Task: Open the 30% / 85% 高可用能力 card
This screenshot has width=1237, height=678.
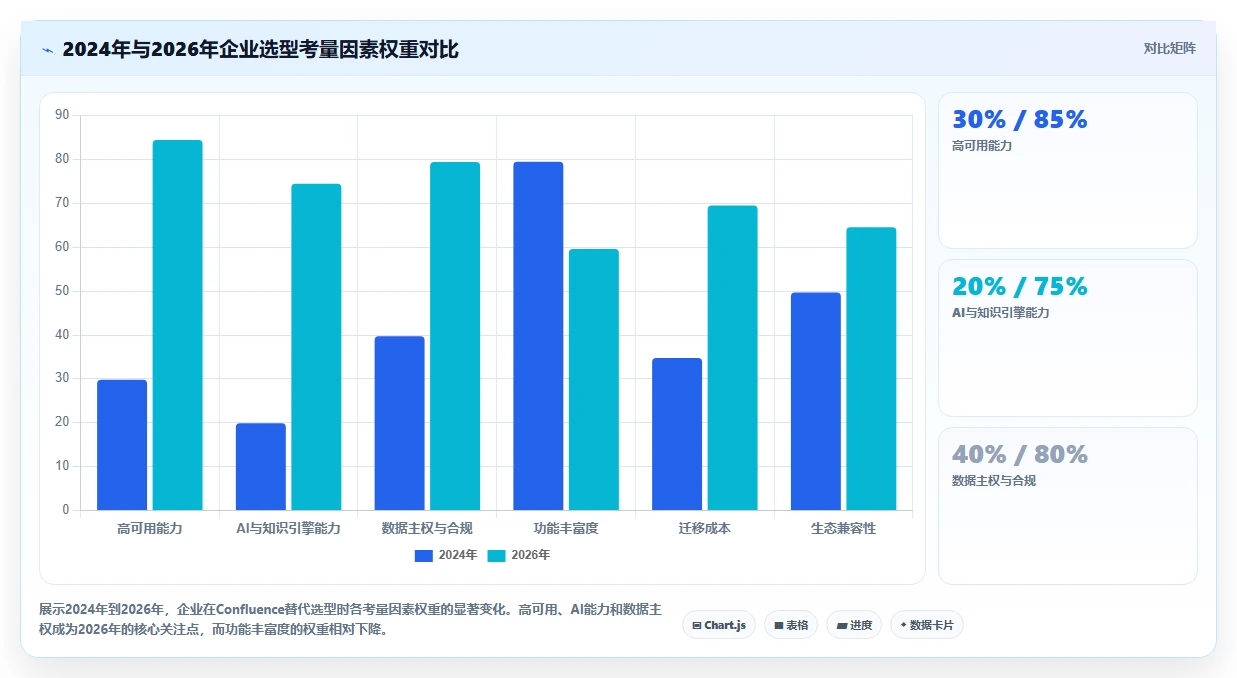Action: tap(1067, 170)
